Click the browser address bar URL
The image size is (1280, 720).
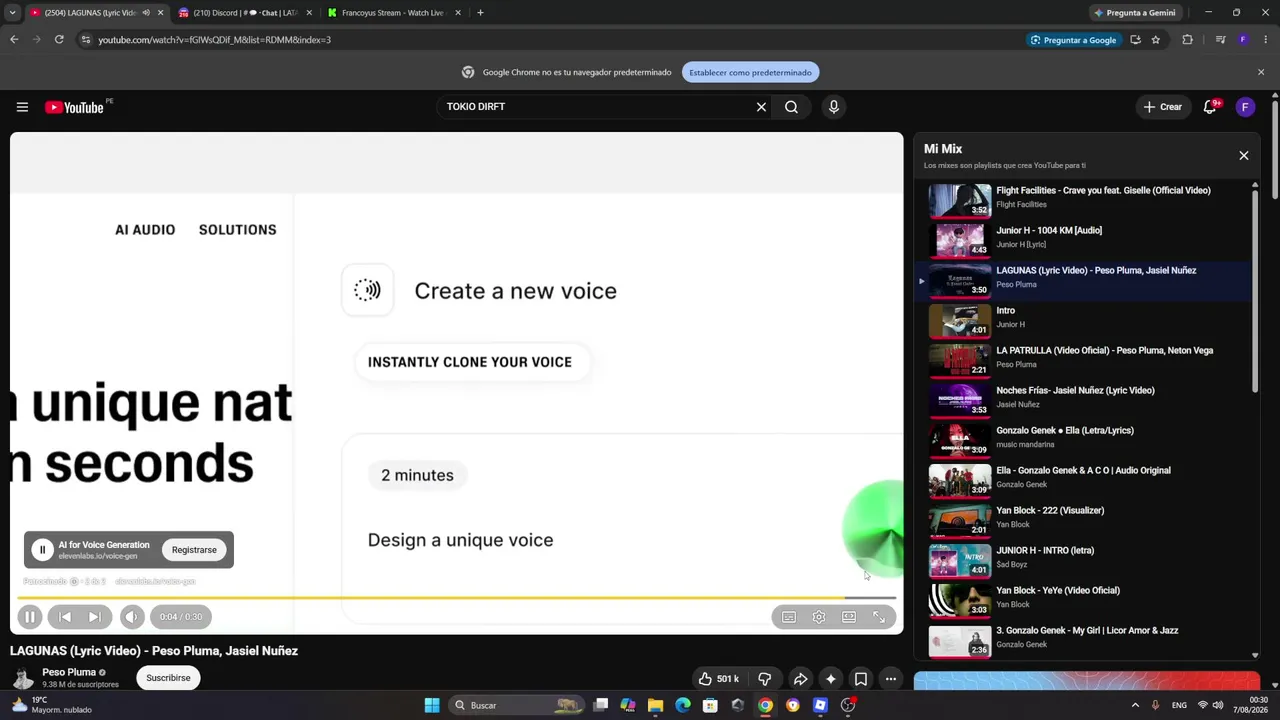(x=215, y=40)
